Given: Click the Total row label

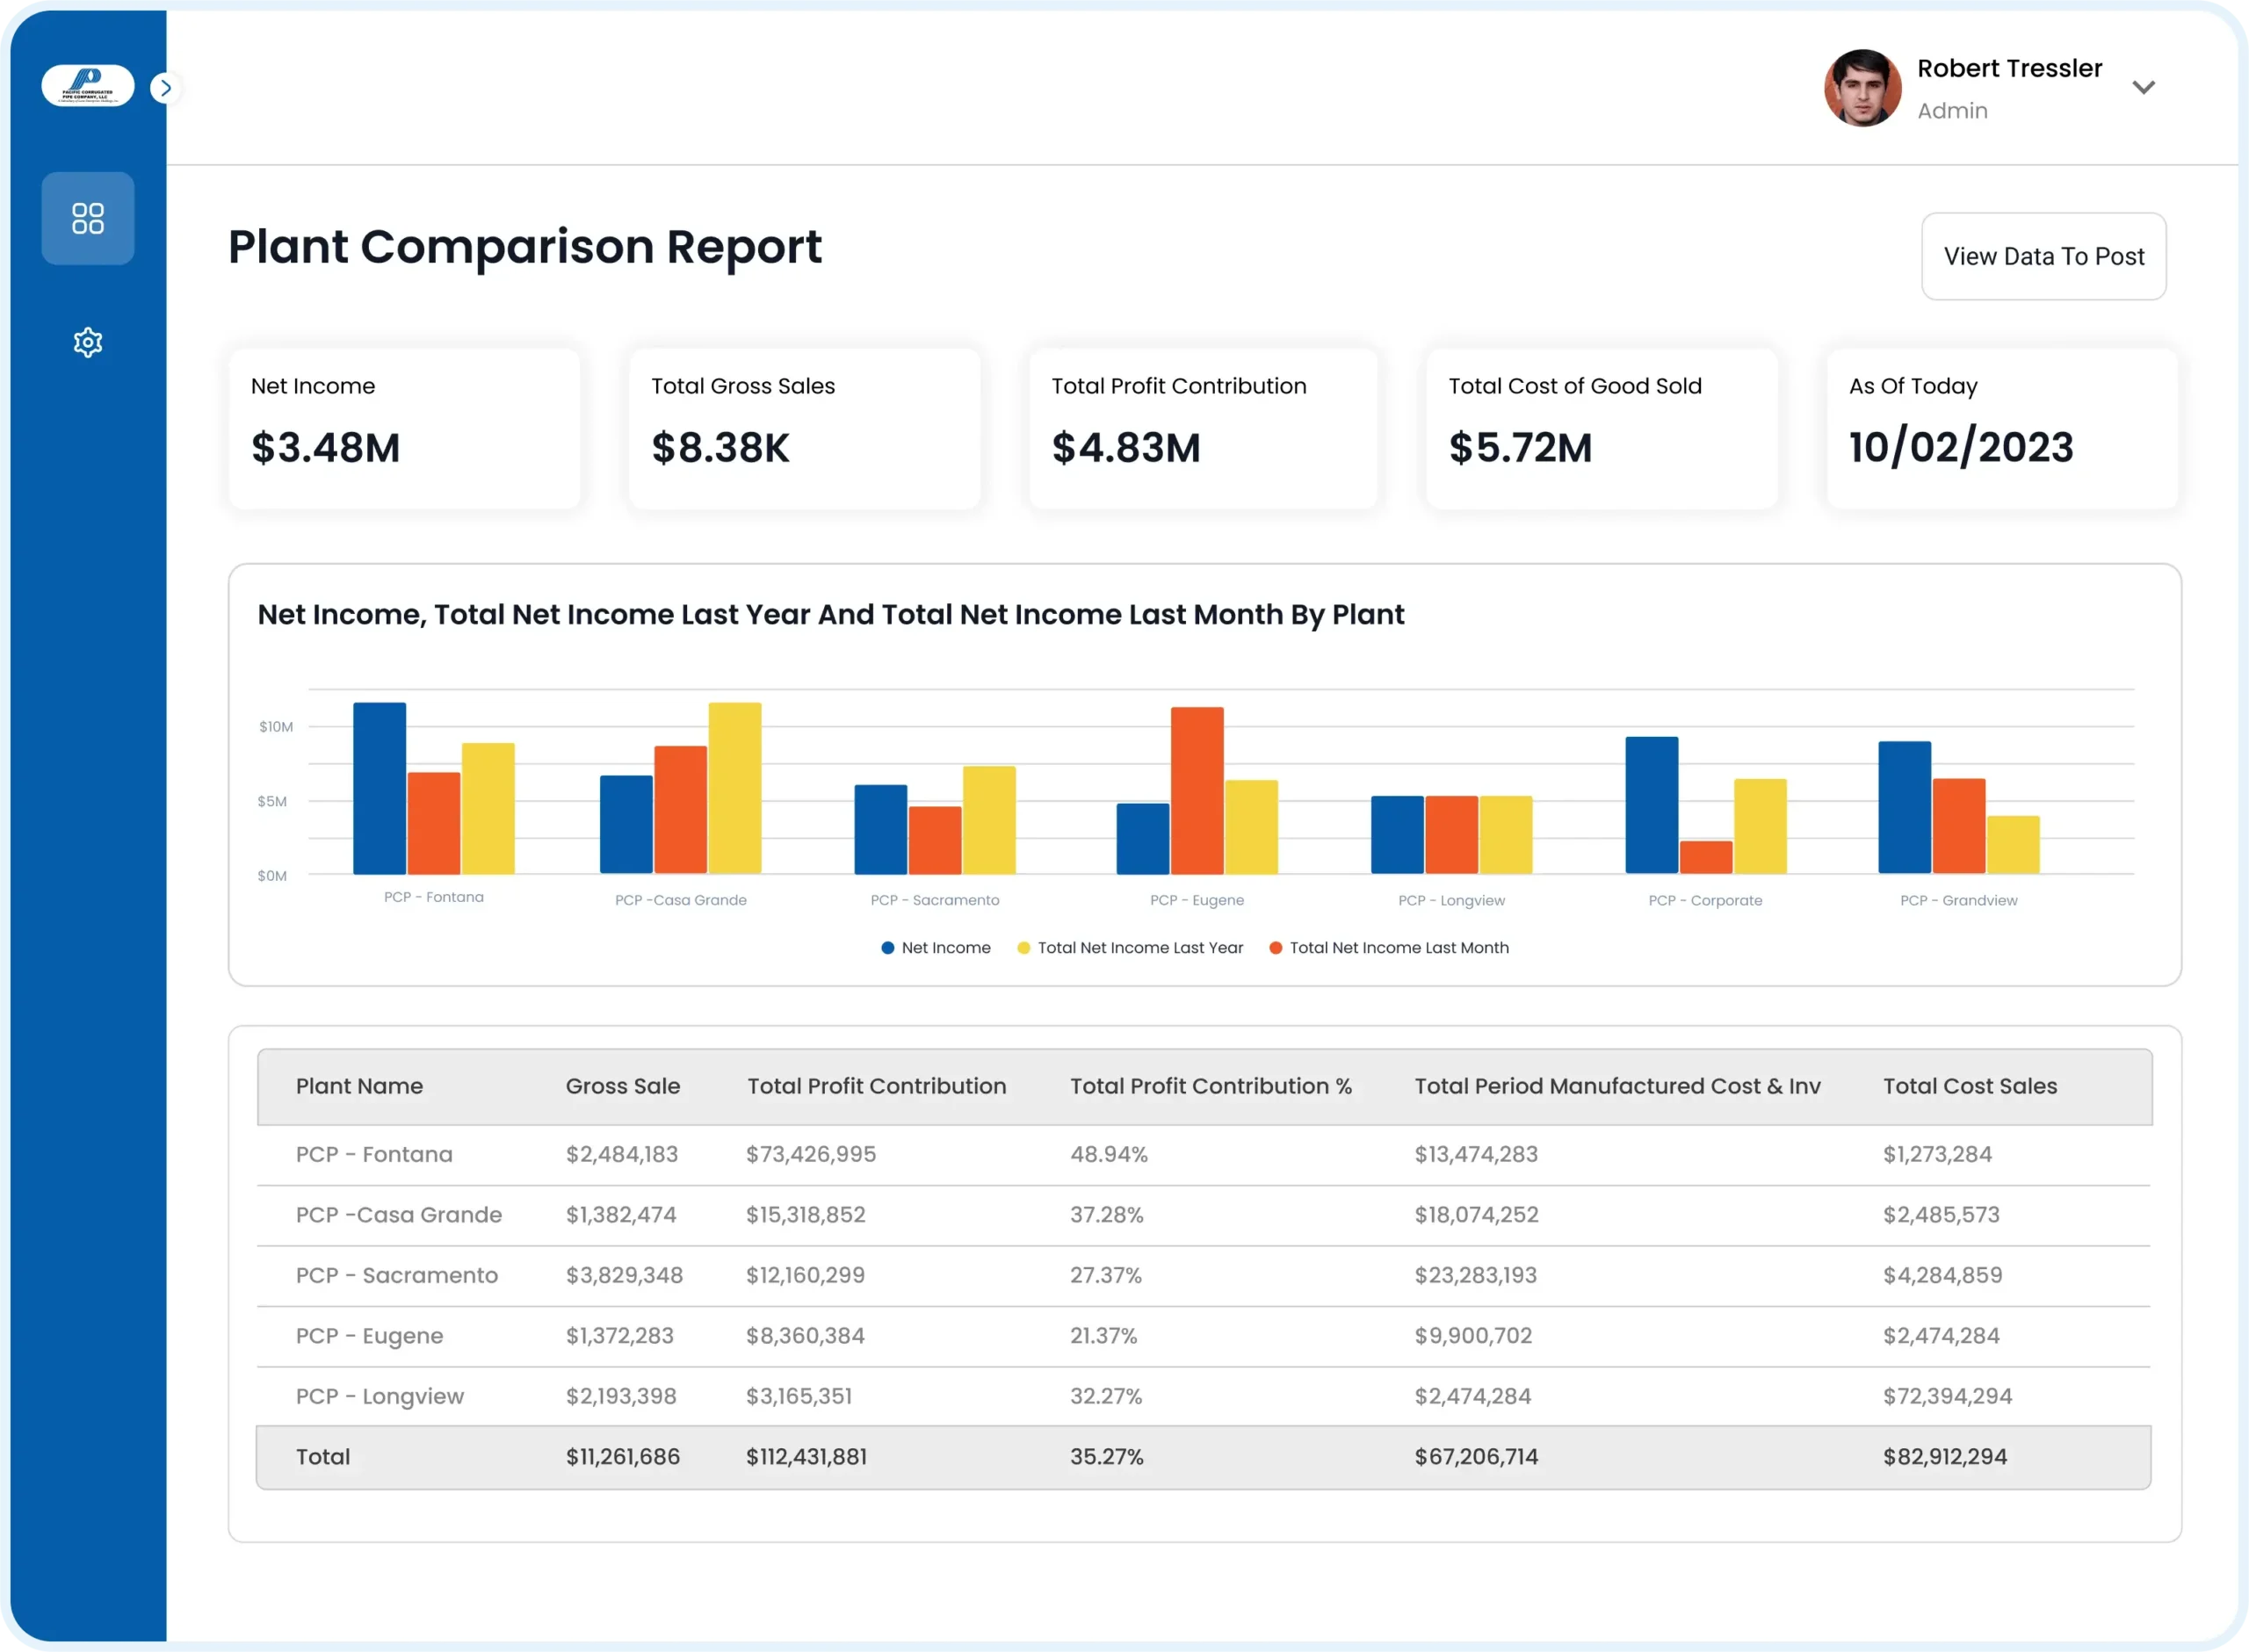Looking at the screenshot, I should [x=323, y=1457].
